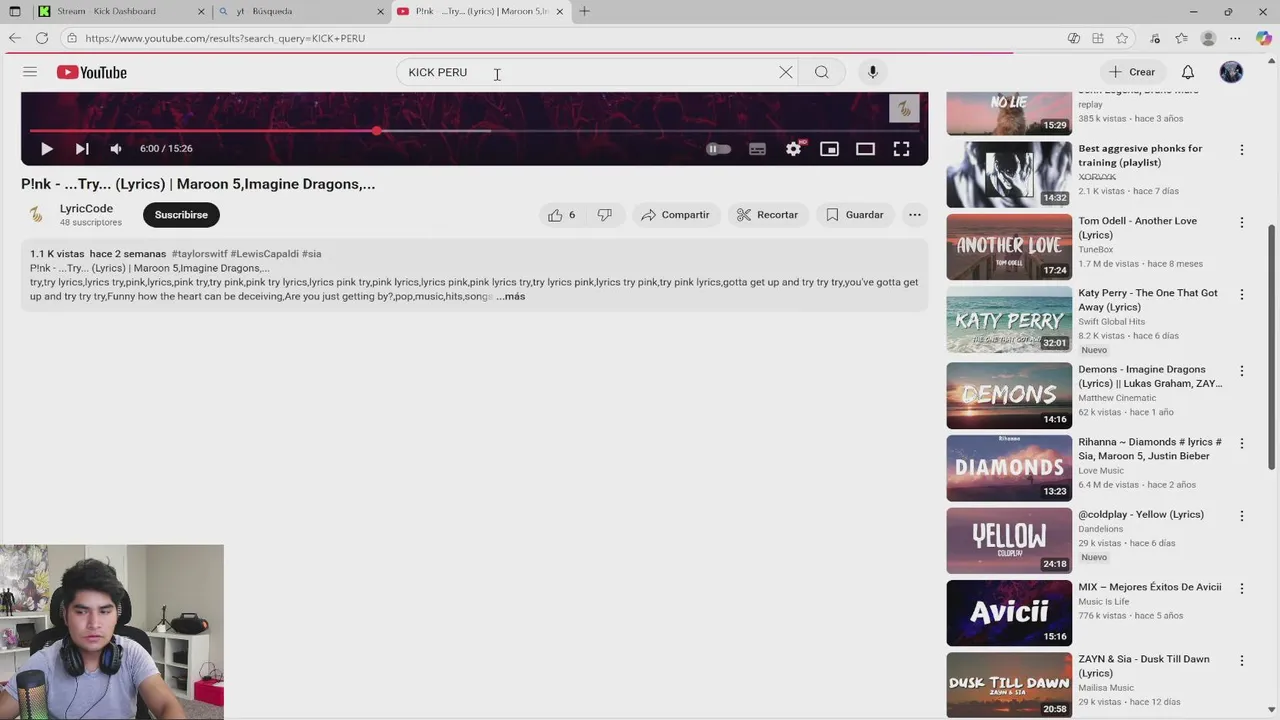This screenshot has width=1280, height=720.
Task: Play the video
Action: pyautogui.click(x=46, y=148)
